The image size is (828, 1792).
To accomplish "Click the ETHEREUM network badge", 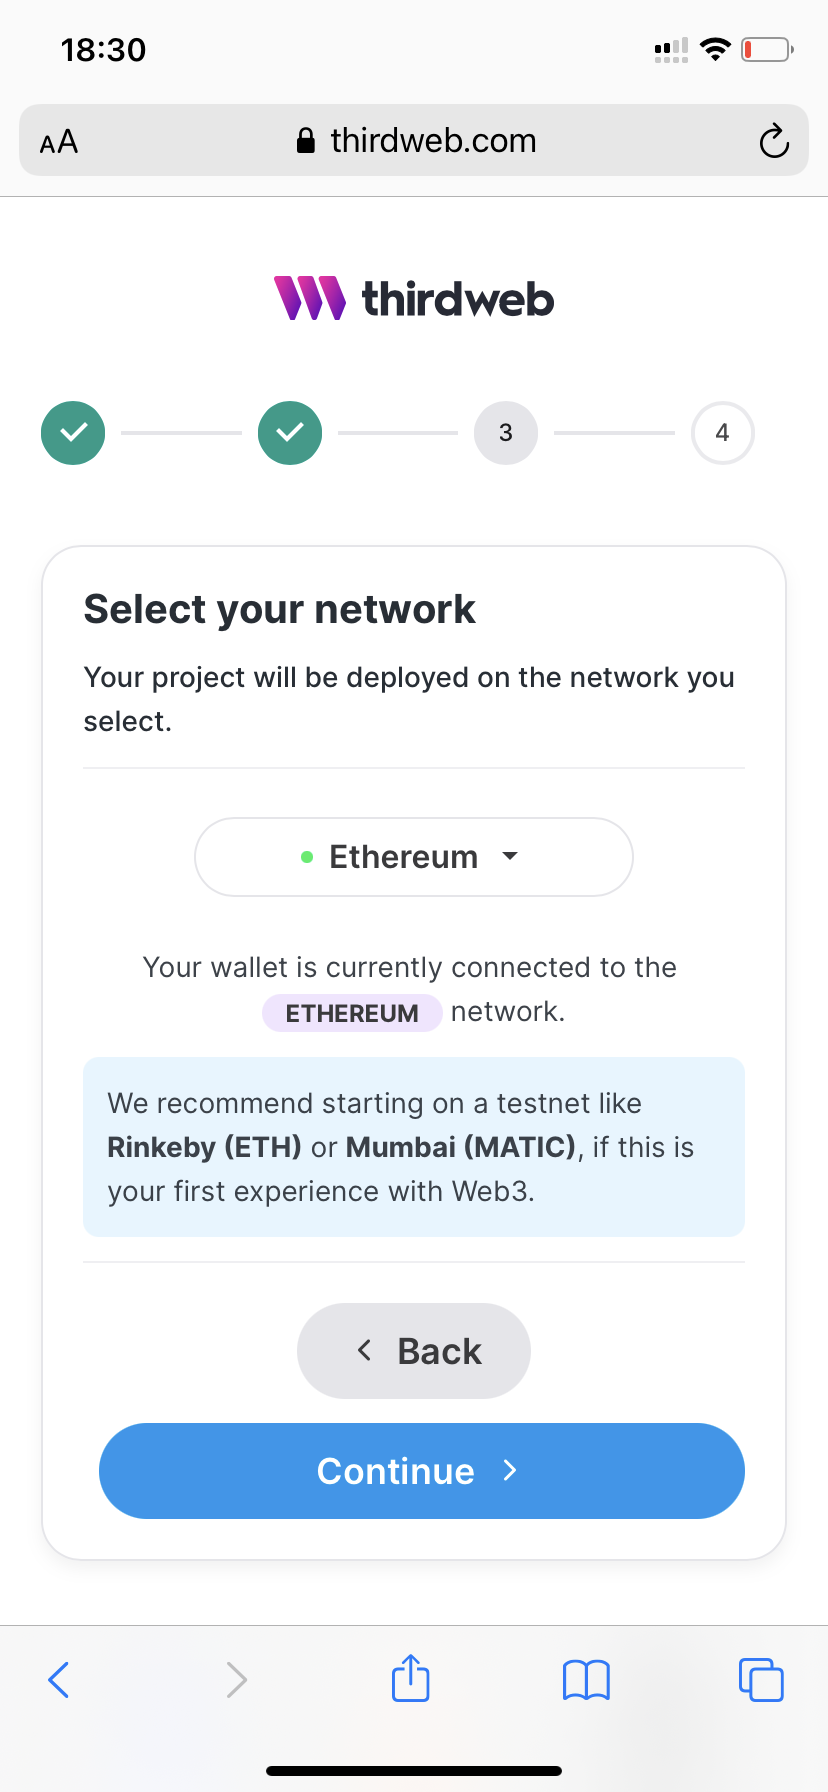I will [x=352, y=1013].
